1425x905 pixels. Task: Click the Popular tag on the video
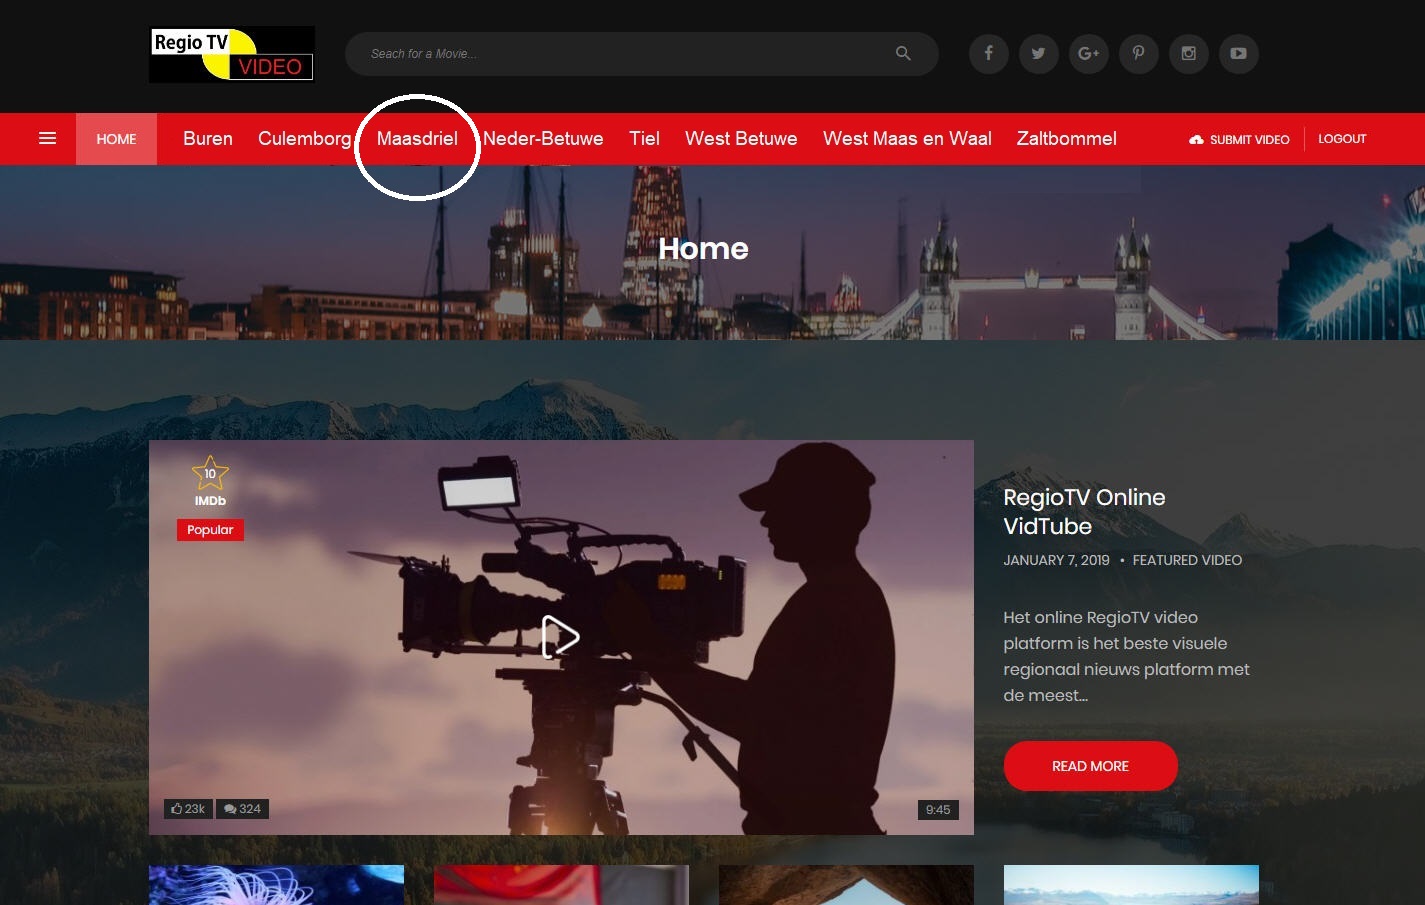click(210, 530)
